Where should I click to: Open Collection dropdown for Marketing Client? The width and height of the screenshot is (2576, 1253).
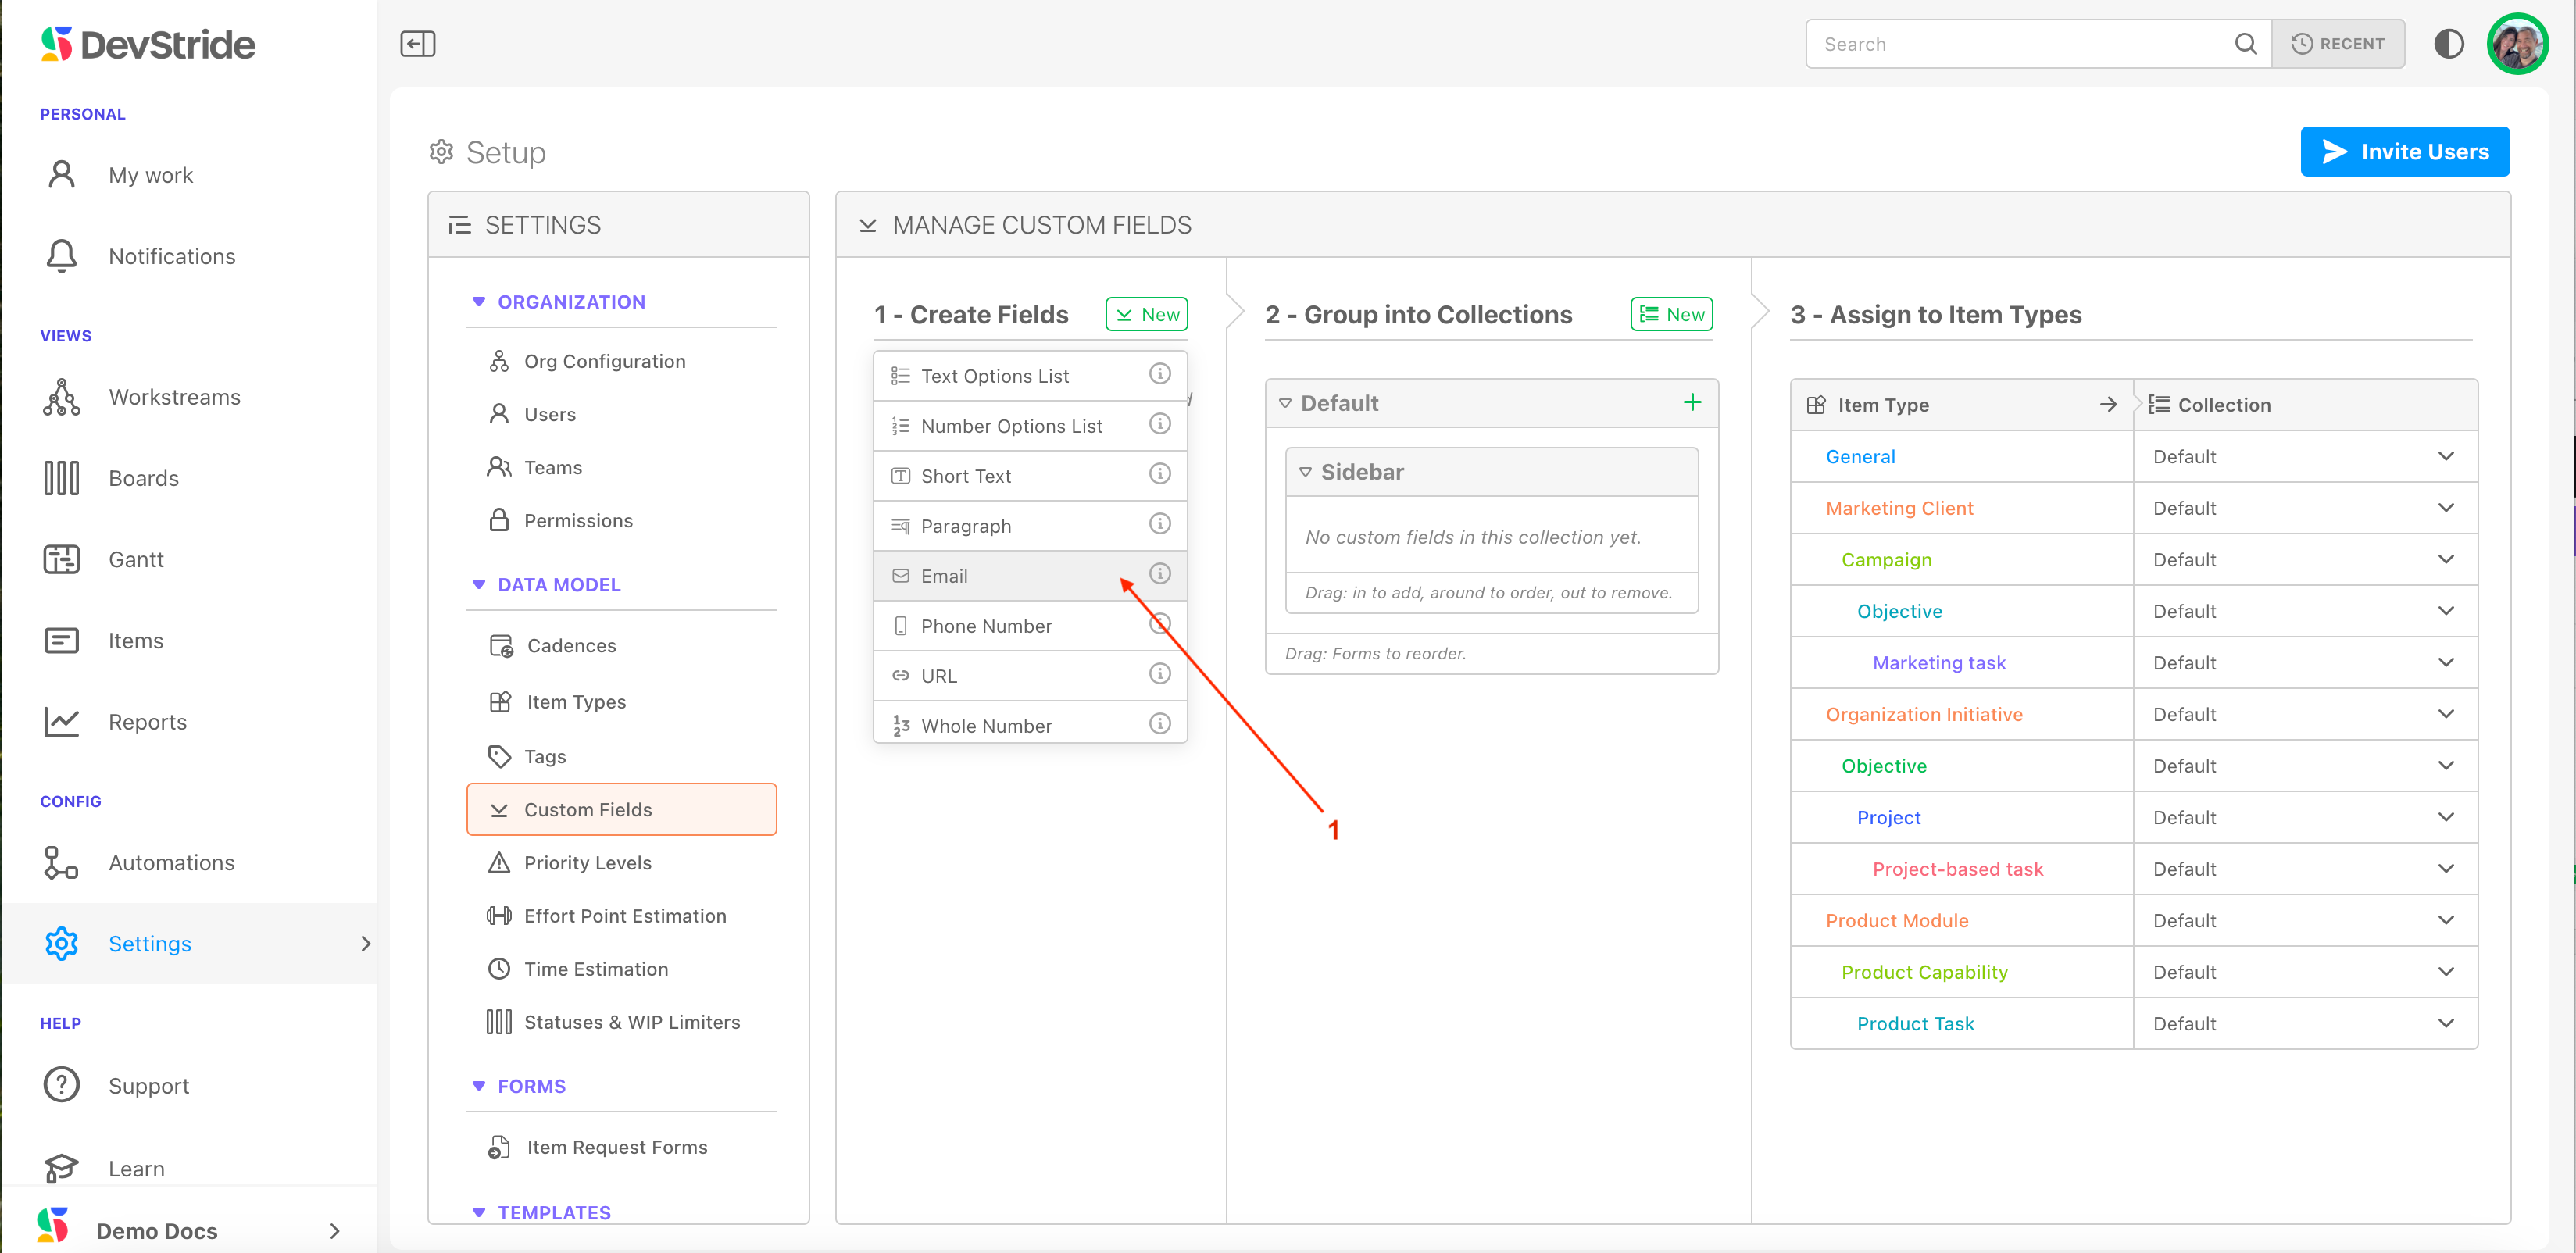pyautogui.click(x=2445, y=508)
